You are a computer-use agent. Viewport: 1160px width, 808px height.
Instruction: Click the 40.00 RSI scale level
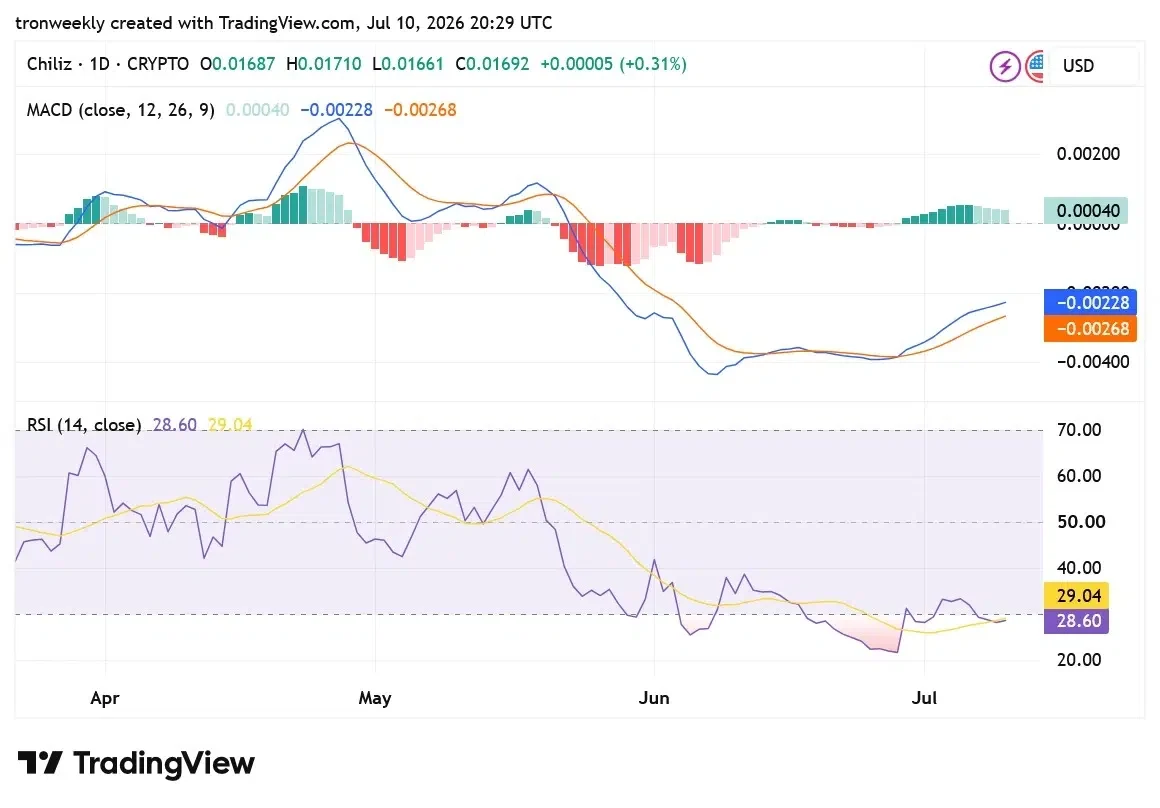pos(1079,568)
